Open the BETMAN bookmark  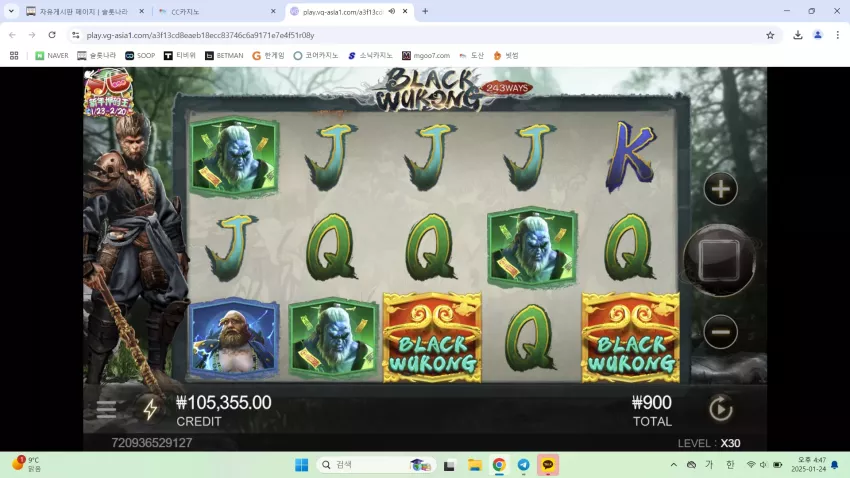(224, 55)
